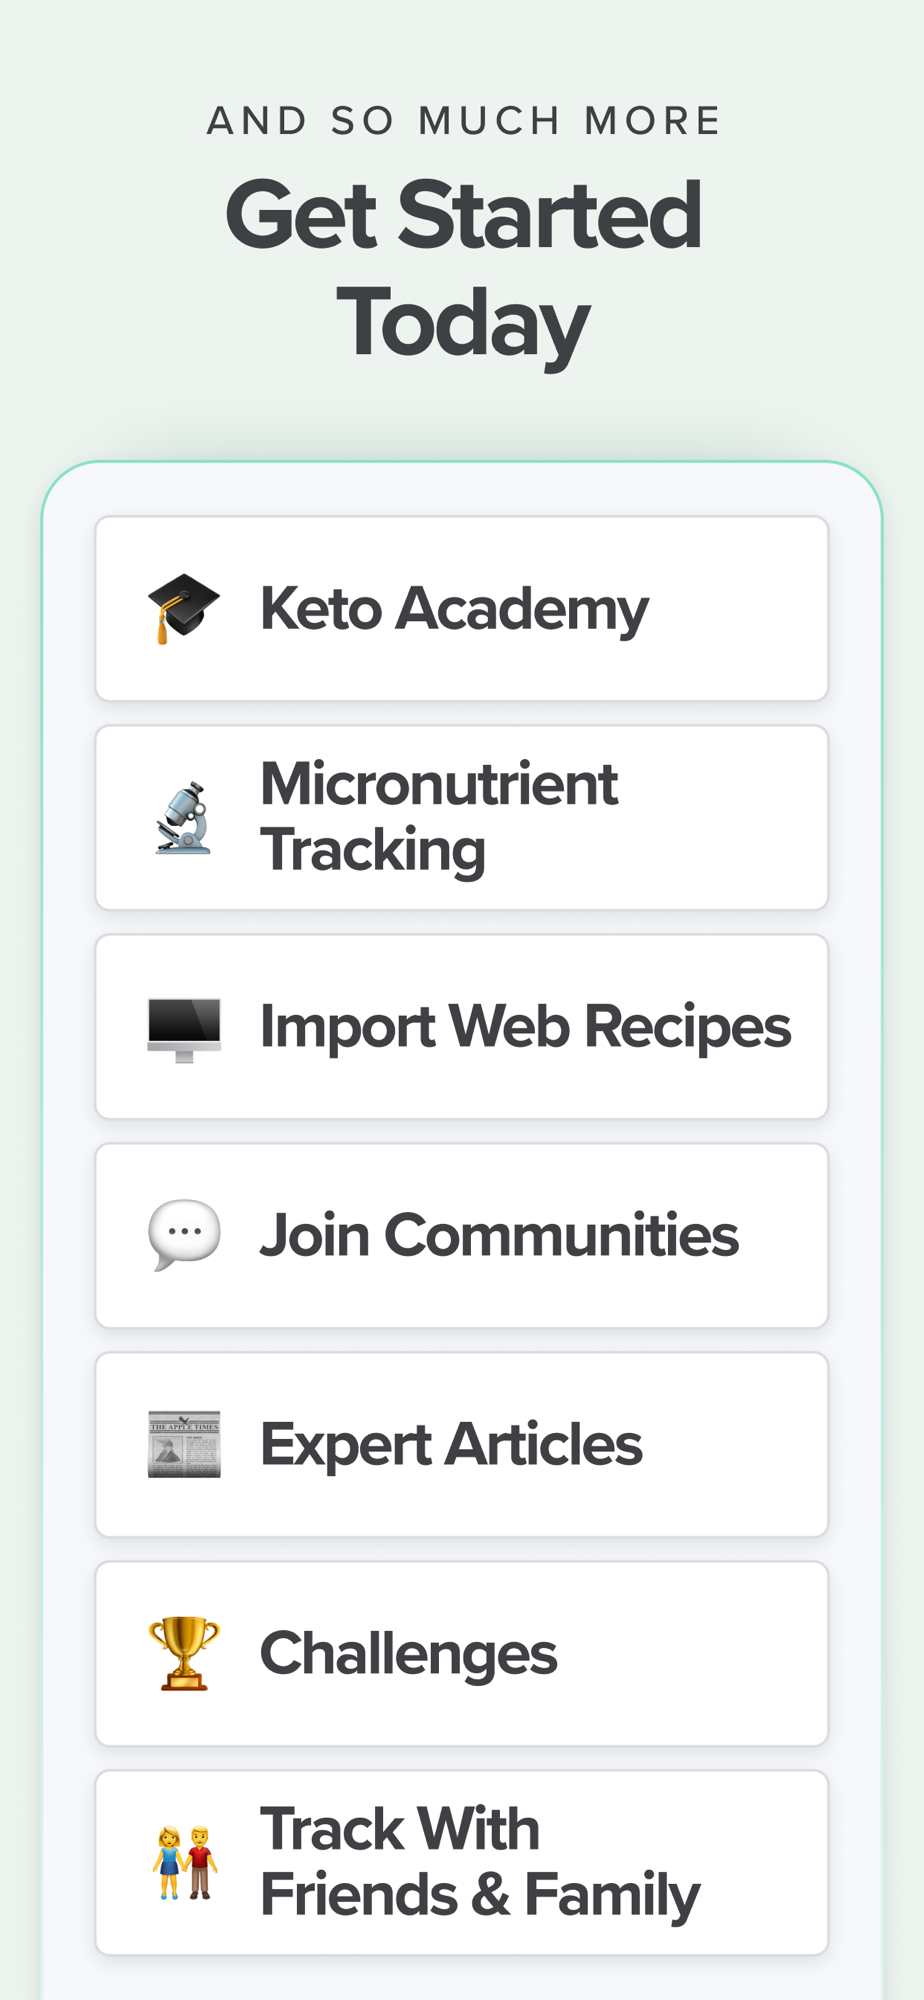The image size is (924, 2000).
Task: Click the graduation cap icon
Action: pos(184,609)
